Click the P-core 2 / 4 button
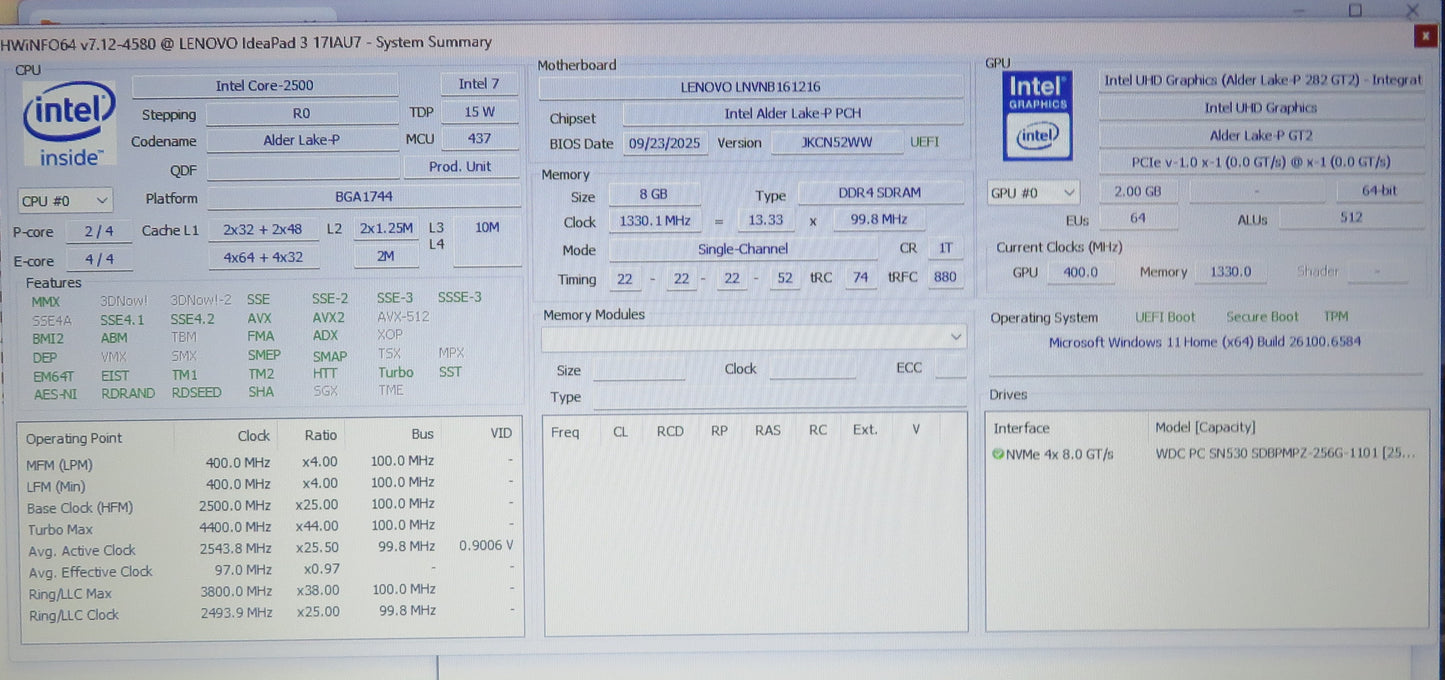The height and width of the screenshot is (680, 1445). (x=98, y=231)
